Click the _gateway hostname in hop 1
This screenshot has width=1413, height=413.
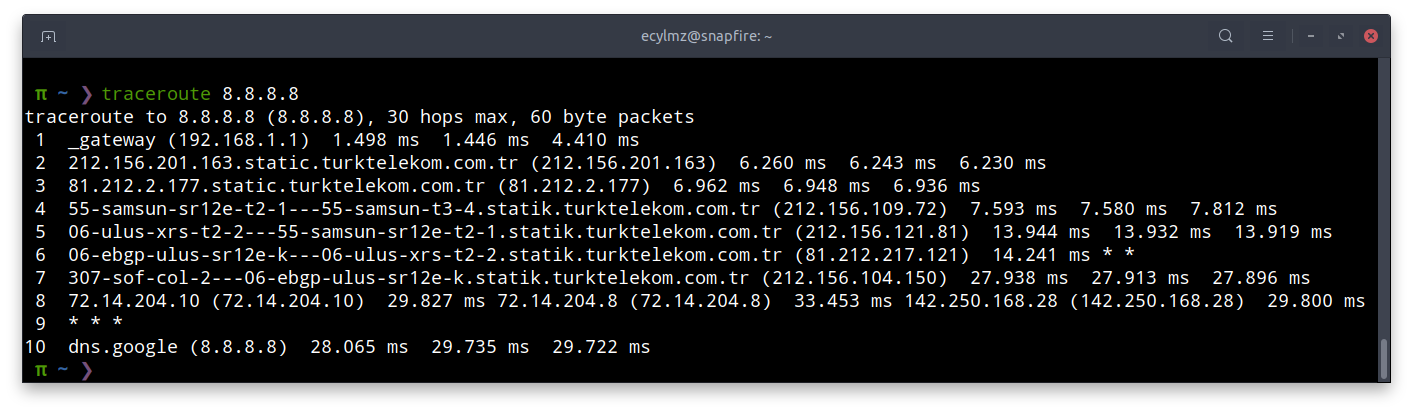pos(112,140)
